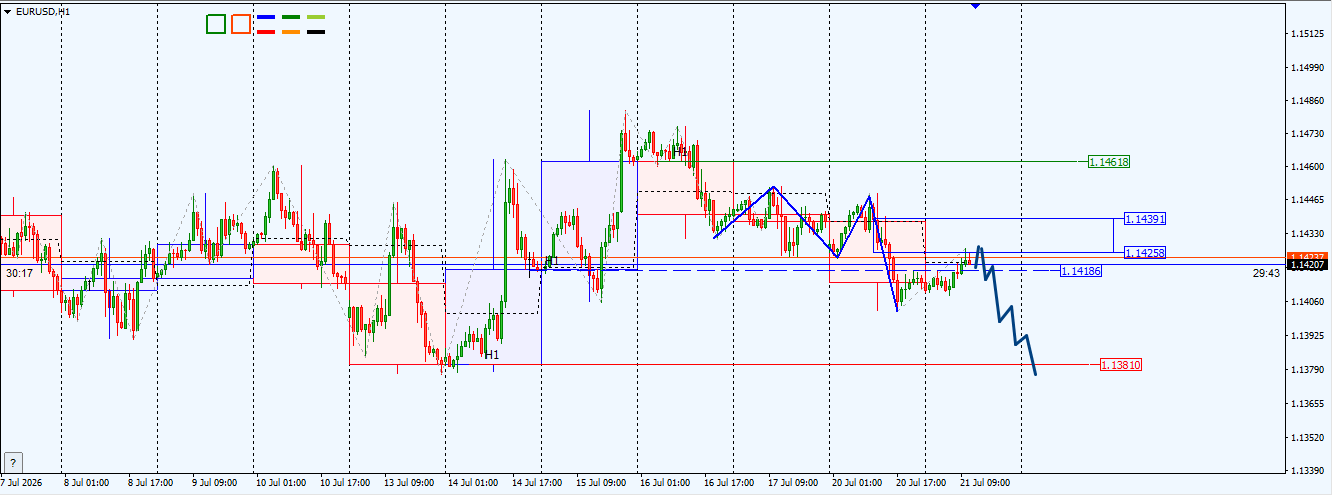Click the 30:17 timer text
Viewport: 1332px width, 495px height.
tap(19, 272)
